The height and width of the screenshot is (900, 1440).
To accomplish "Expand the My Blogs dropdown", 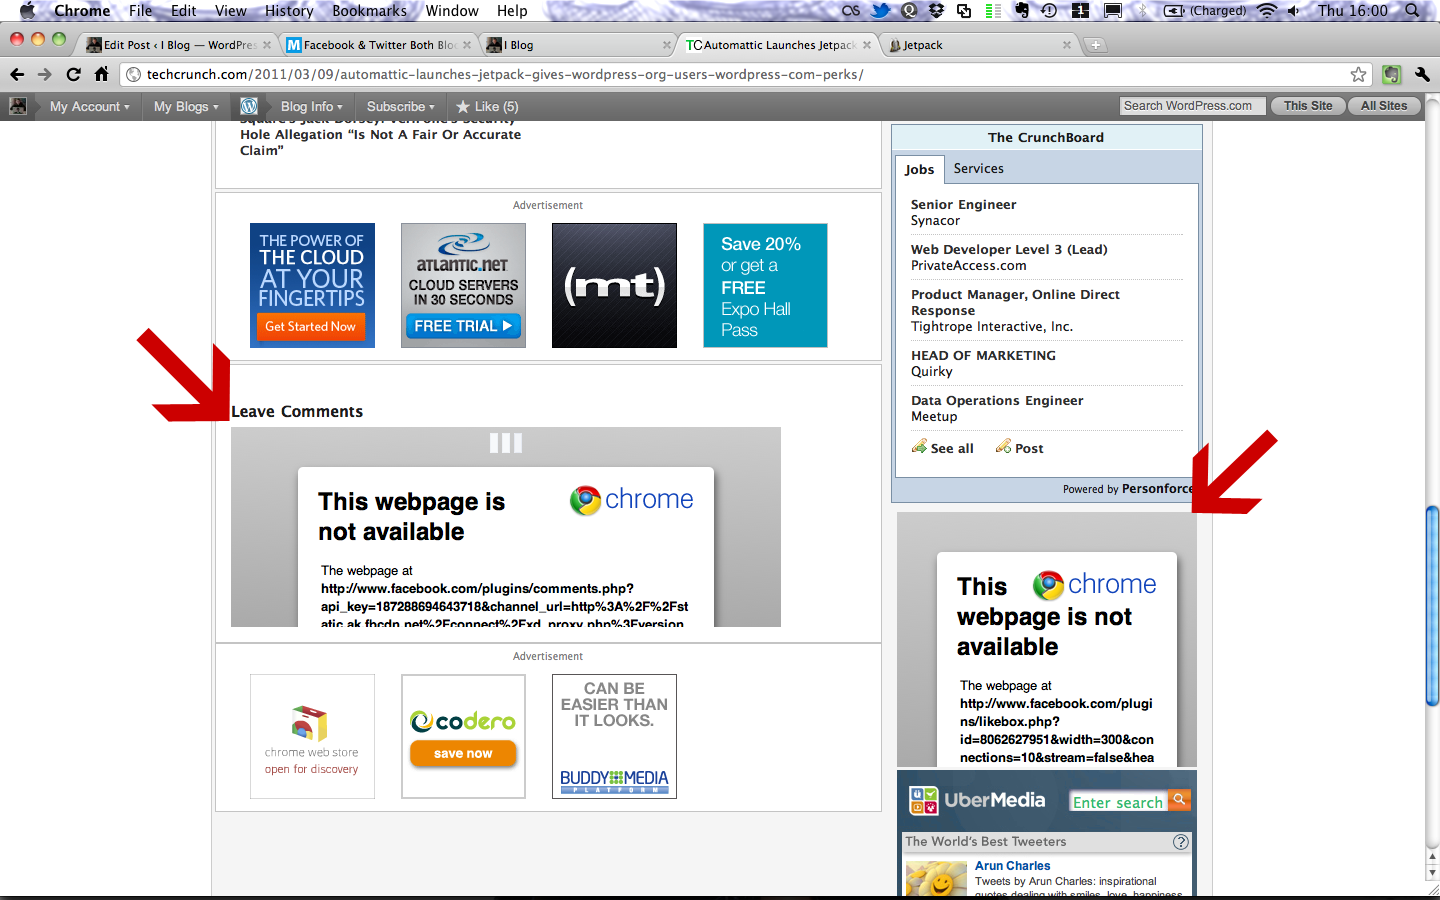I will (x=185, y=106).
